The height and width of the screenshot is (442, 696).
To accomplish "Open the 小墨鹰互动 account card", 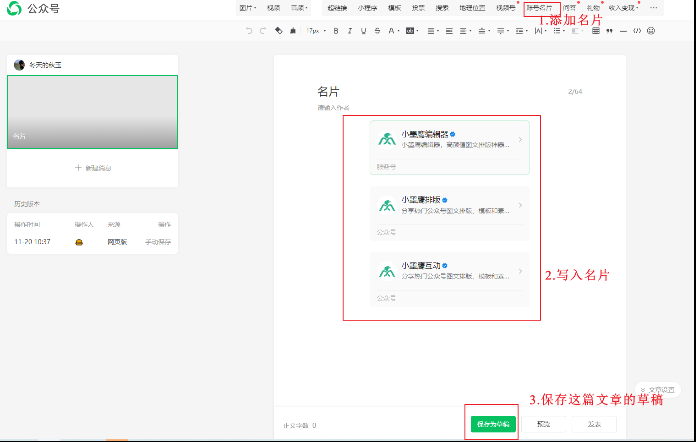I will (x=450, y=280).
